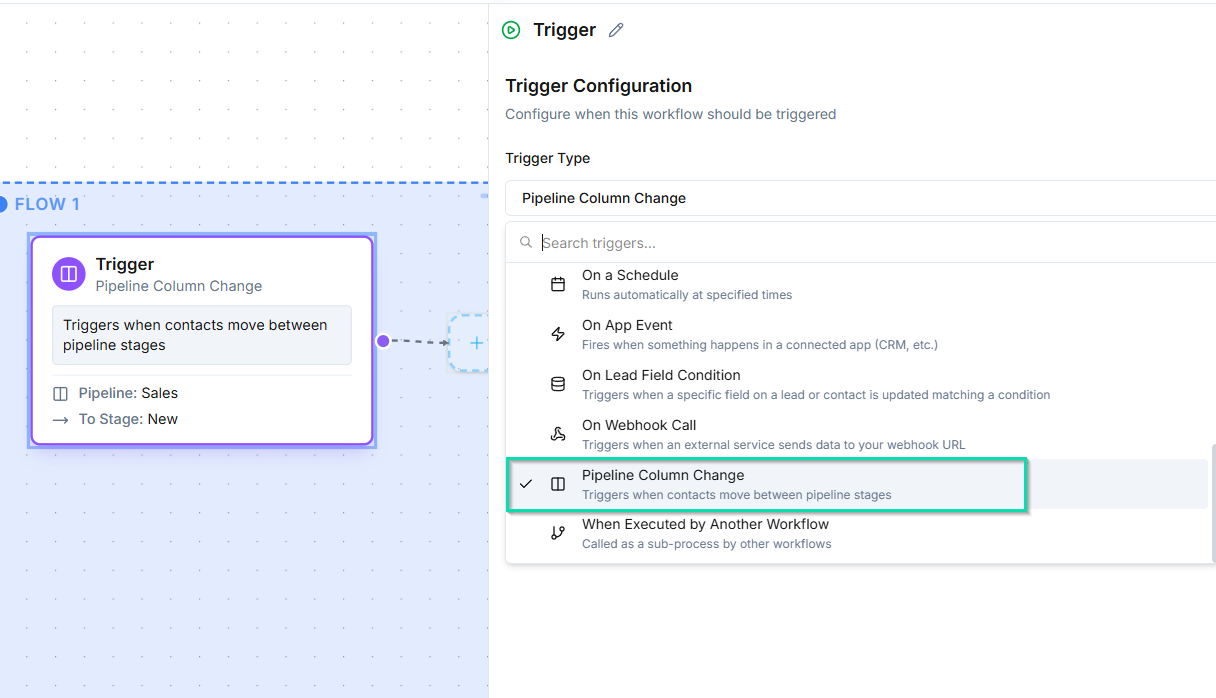Click the green play icon in Trigger header
The width and height of the screenshot is (1216, 698).
pyautogui.click(x=511, y=30)
